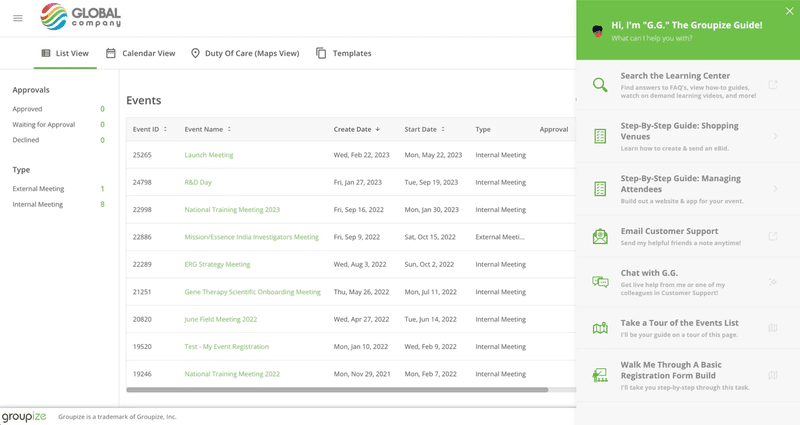Open the hamburger navigation menu

coord(18,18)
